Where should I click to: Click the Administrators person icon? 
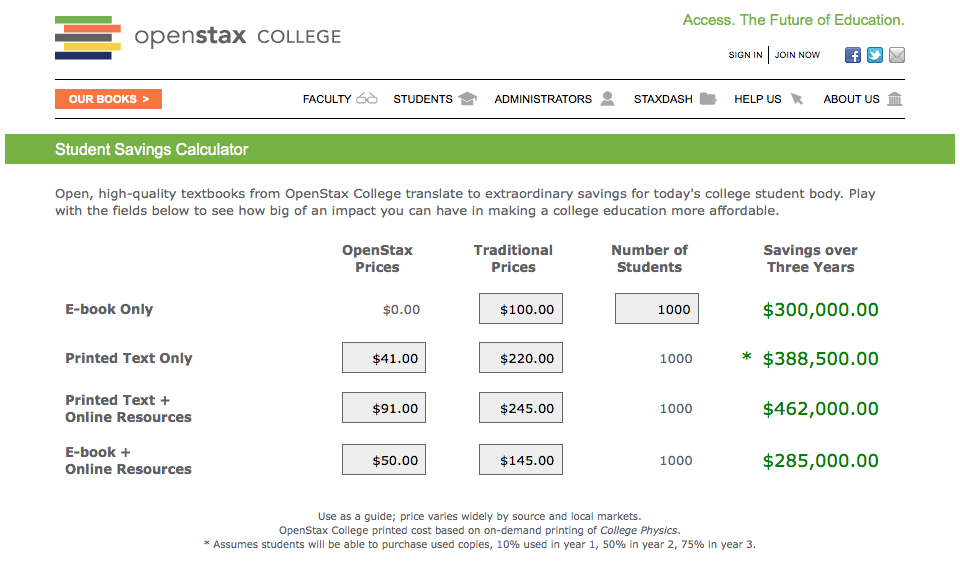click(x=607, y=99)
